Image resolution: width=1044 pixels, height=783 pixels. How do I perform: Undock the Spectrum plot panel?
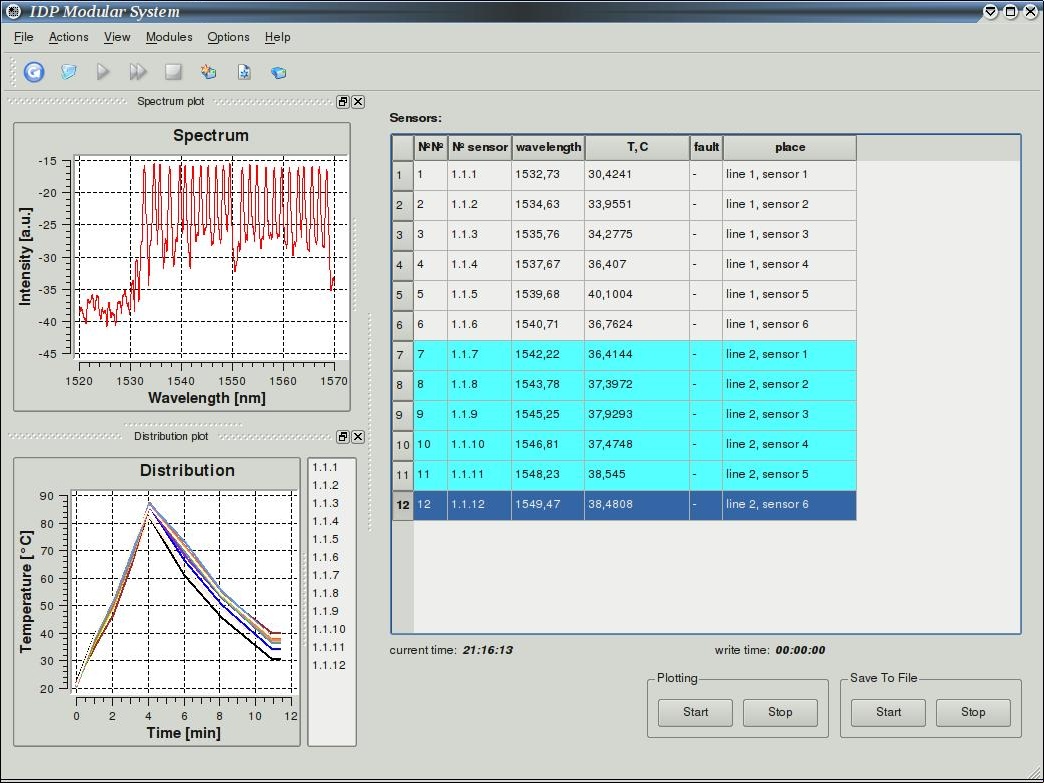click(x=342, y=102)
